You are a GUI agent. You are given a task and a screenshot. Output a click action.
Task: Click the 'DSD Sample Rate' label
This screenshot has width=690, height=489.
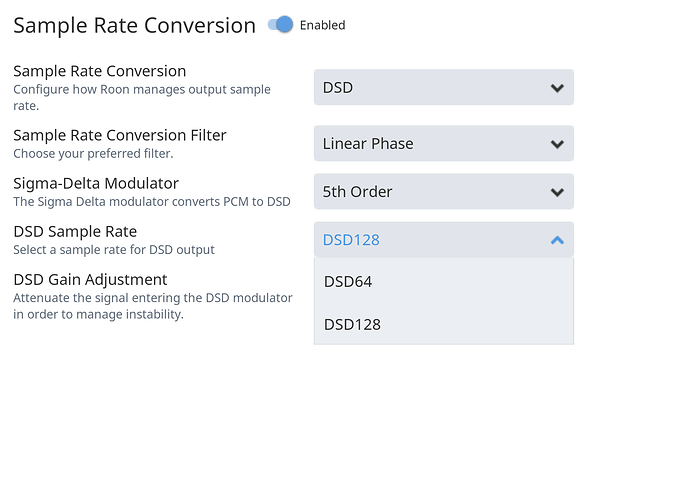[75, 232]
